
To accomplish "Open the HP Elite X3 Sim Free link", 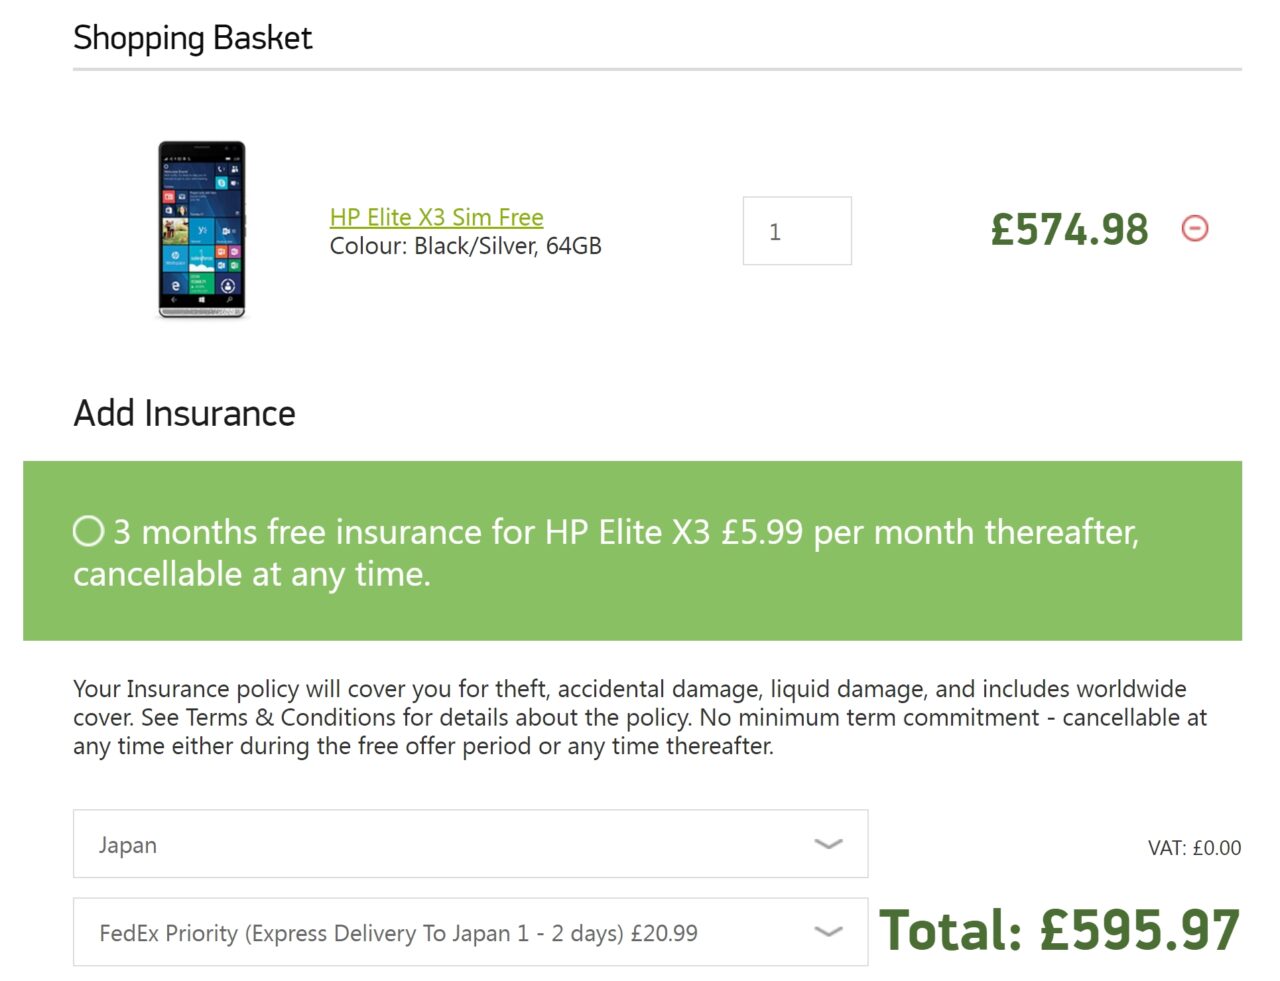I will (436, 217).
